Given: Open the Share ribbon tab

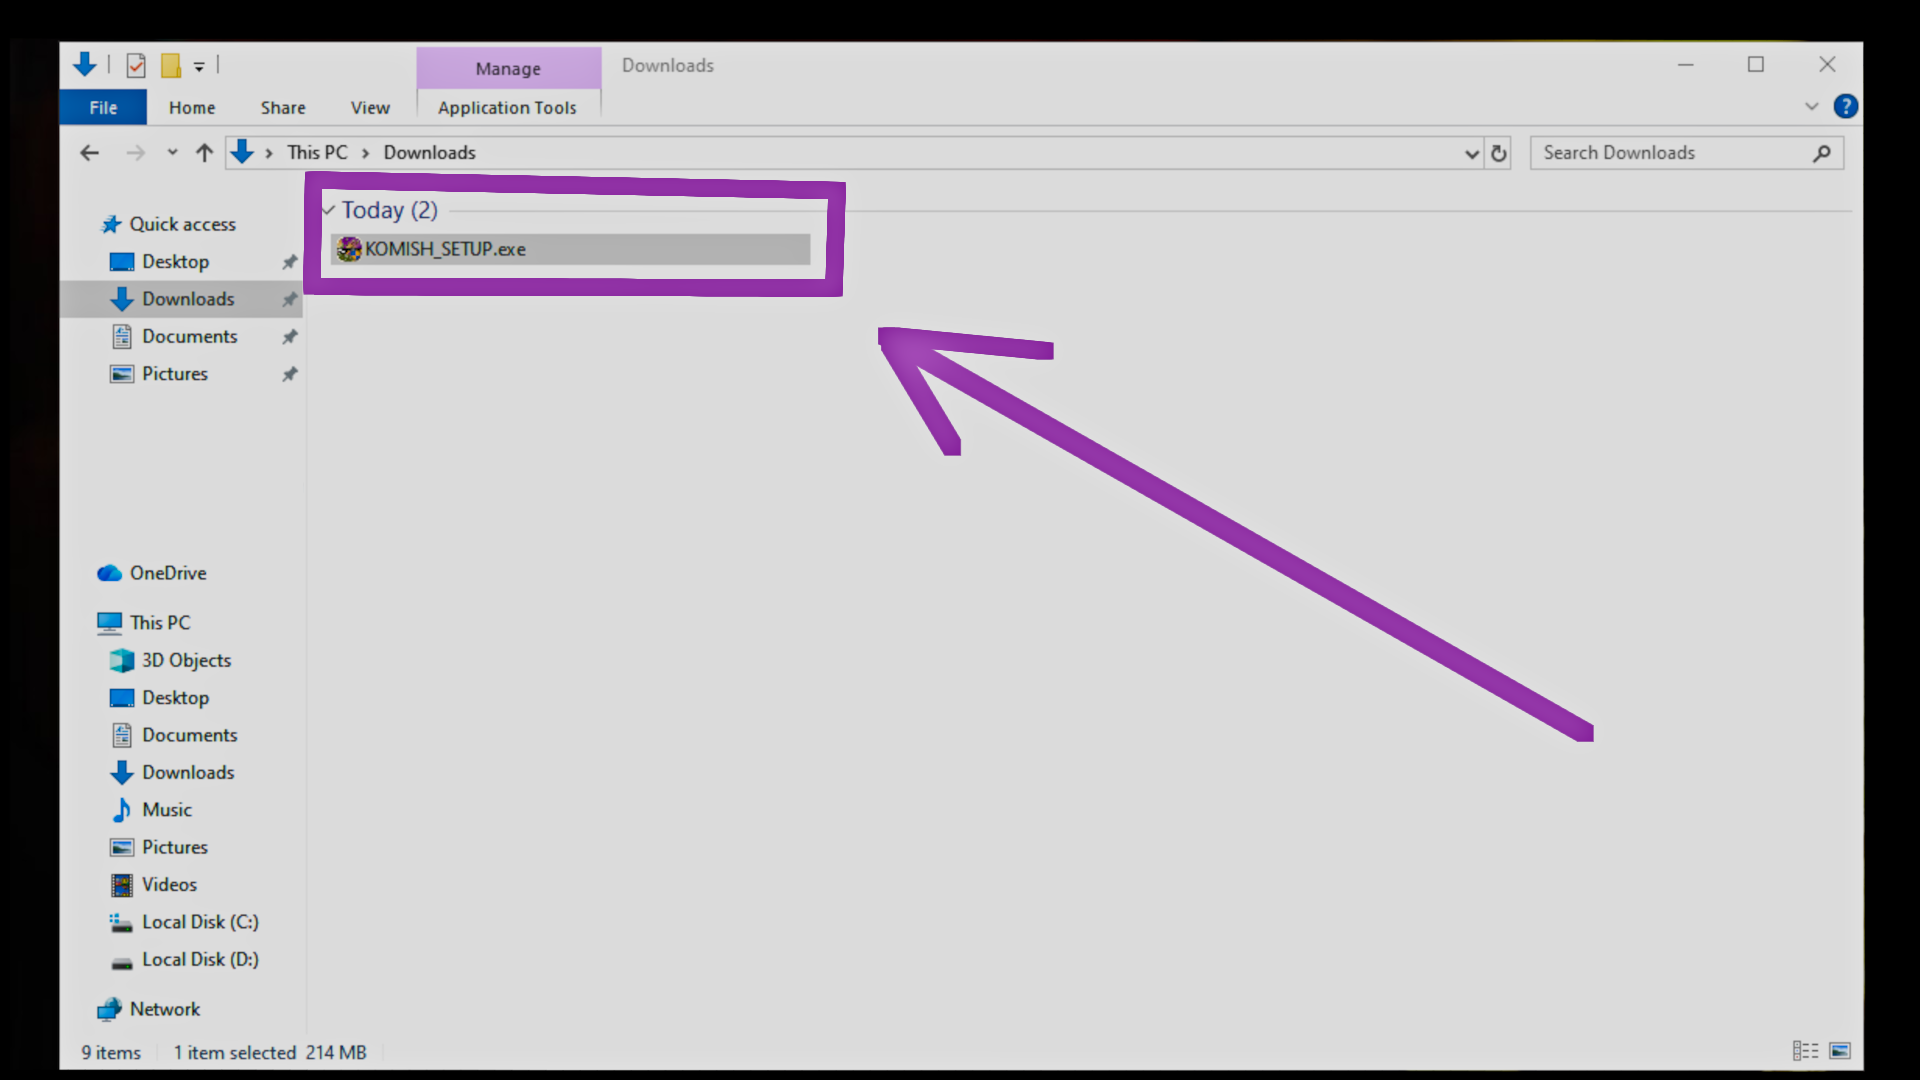Looking at the screenshot, I should tap(283, 107).
